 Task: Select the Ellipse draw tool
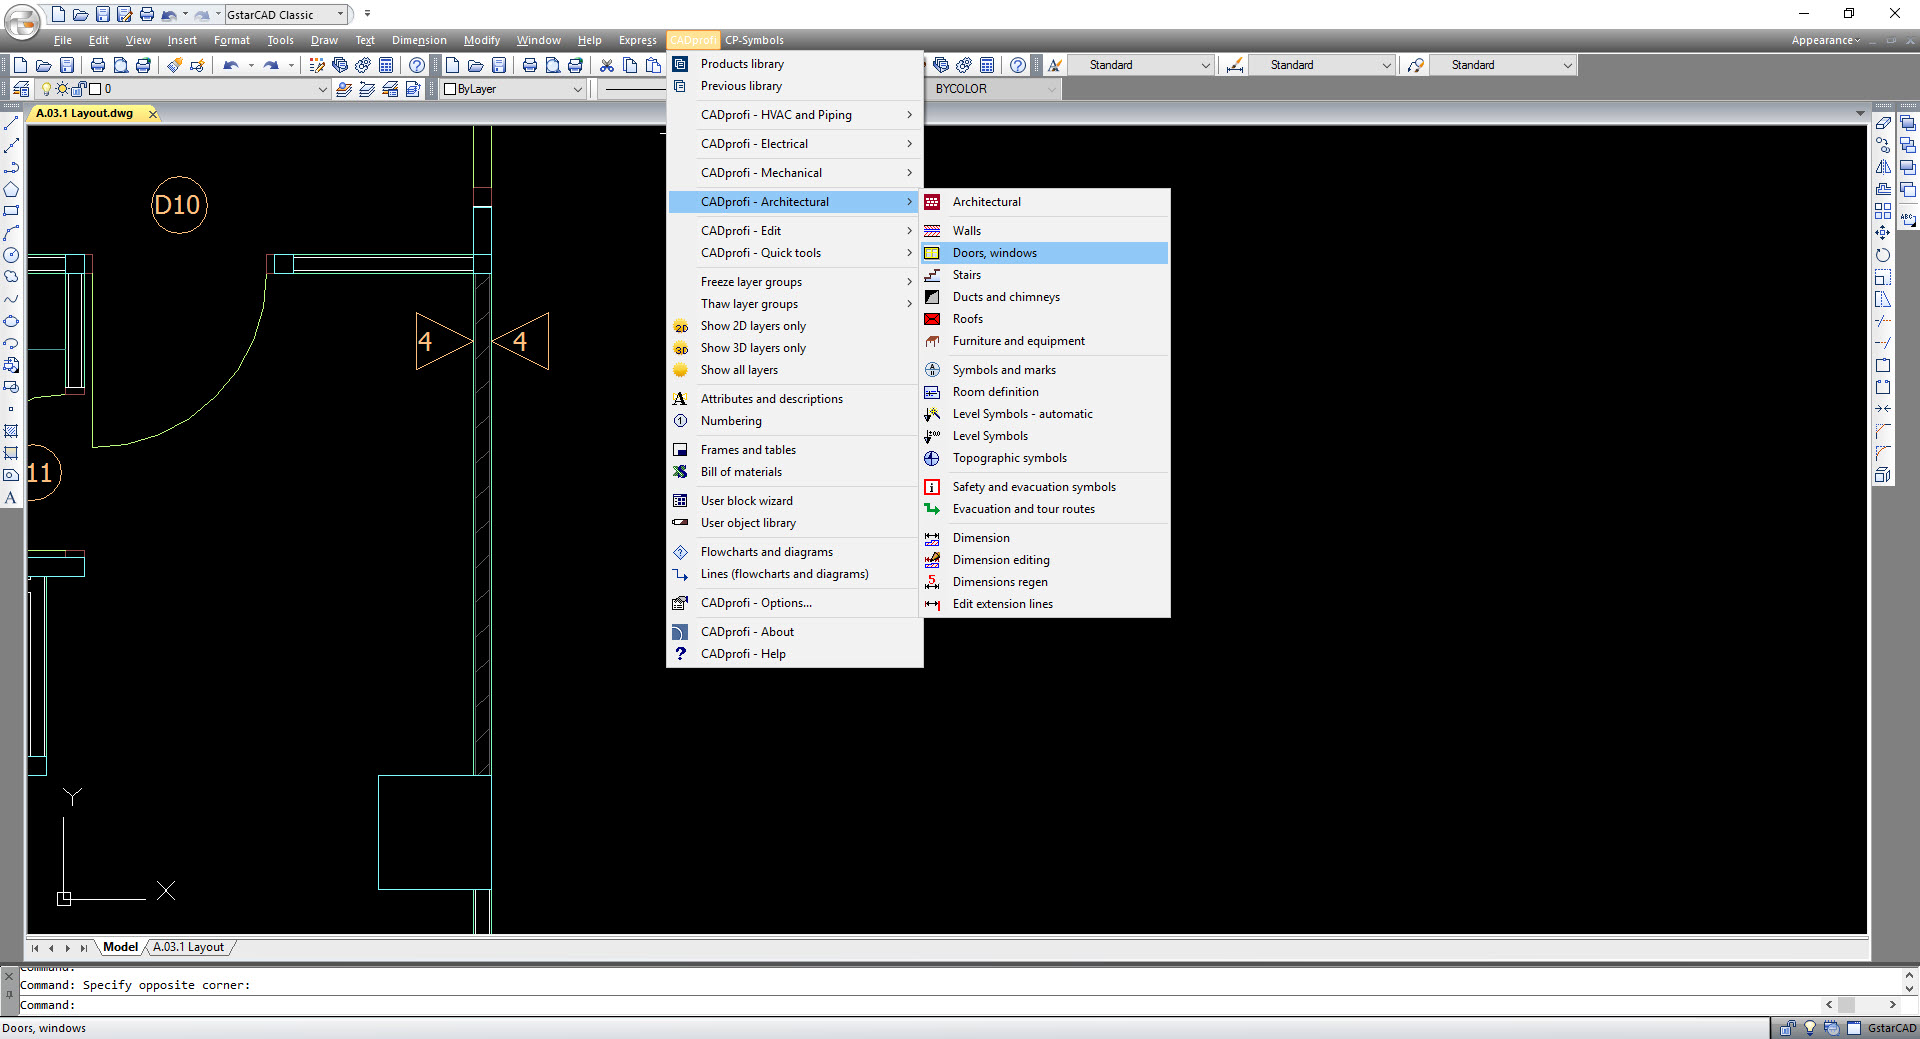click(11, 322)
